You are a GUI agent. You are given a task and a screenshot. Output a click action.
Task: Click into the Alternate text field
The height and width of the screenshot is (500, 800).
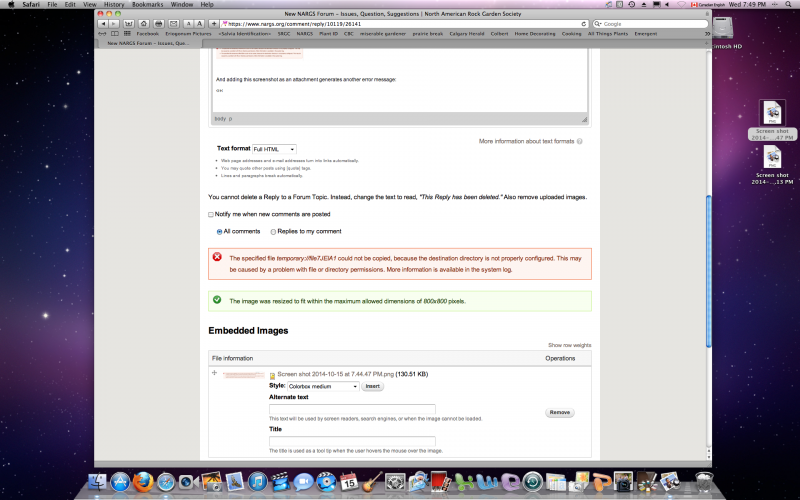pos(352,409)
